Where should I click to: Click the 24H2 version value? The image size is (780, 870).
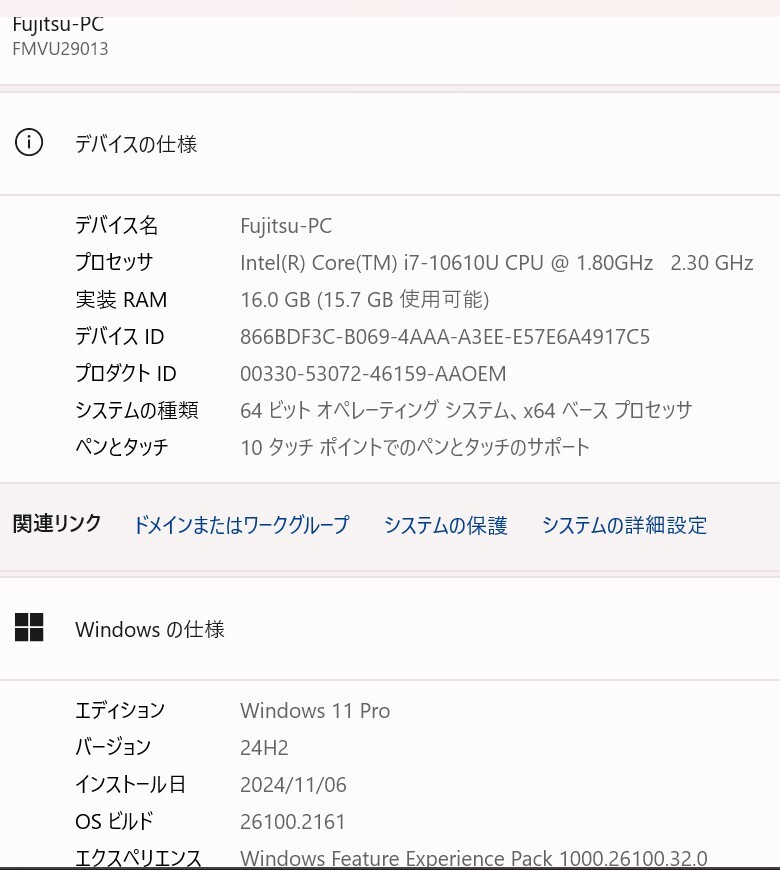point(264,748)
